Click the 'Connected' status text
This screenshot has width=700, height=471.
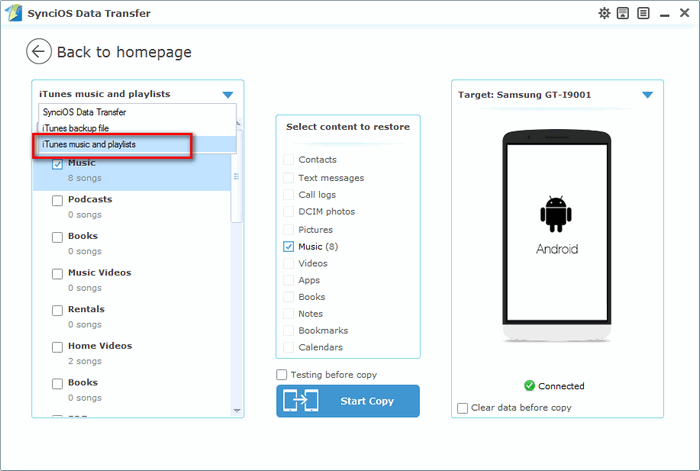561,386
